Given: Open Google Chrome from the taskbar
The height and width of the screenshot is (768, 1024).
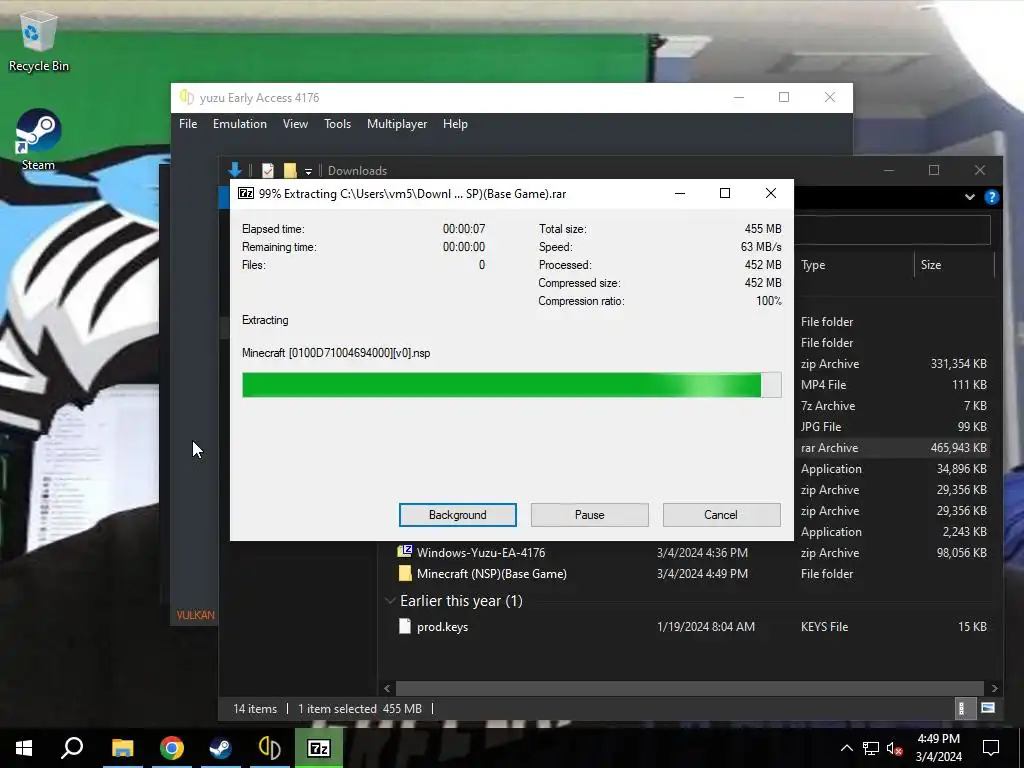Looking at the screenshot, I should point(171,748).
